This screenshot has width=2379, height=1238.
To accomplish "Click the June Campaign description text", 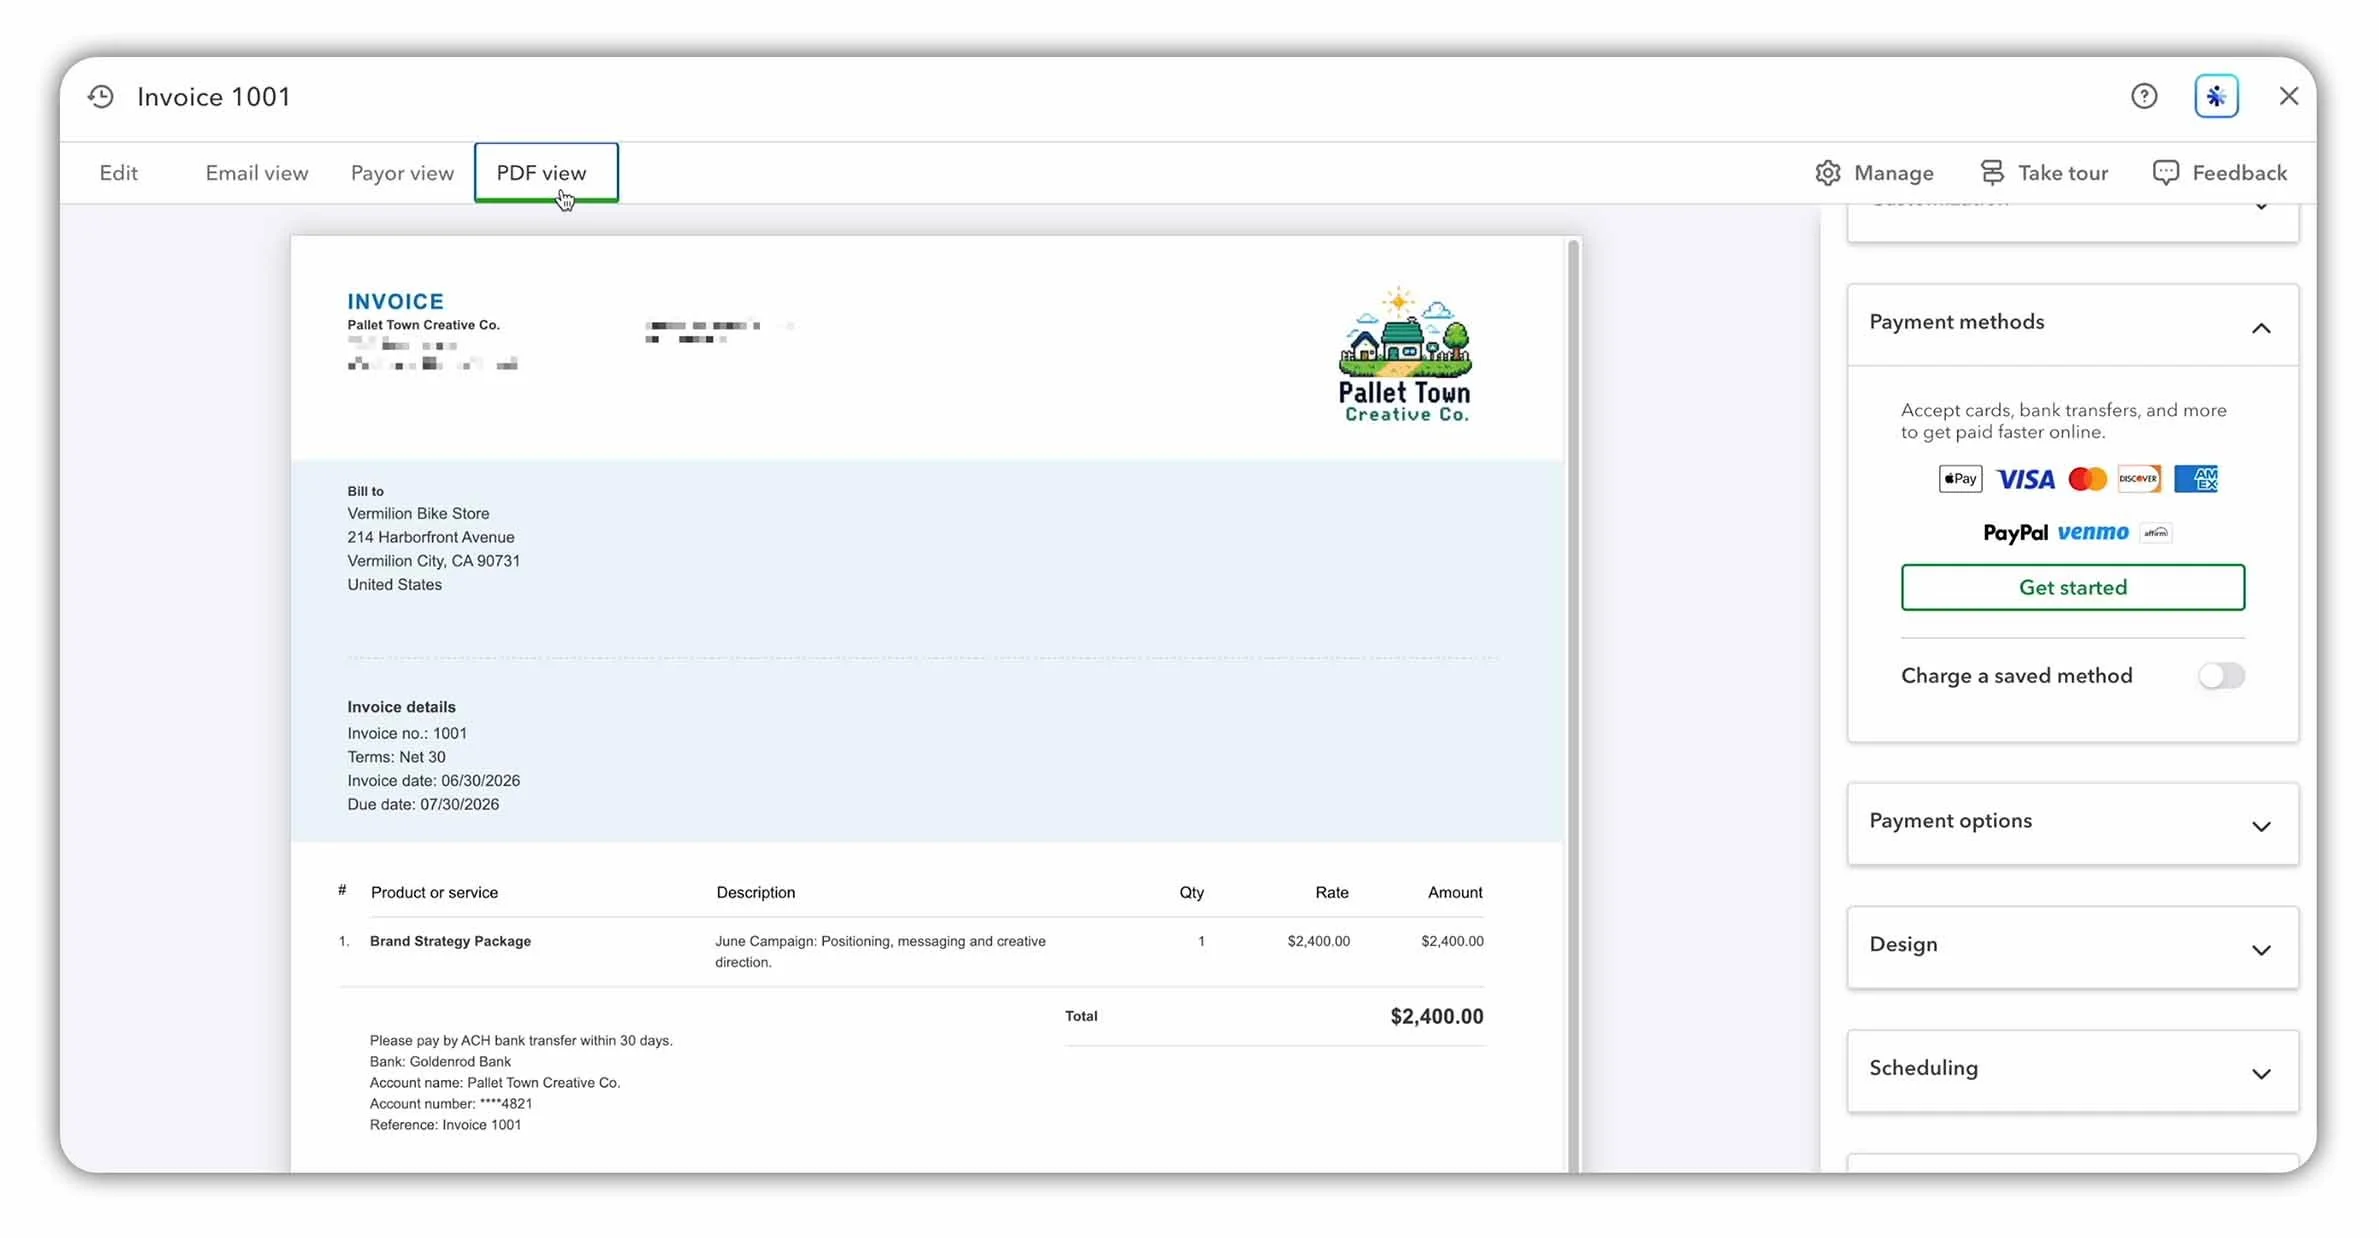I will tap(880, 951).
